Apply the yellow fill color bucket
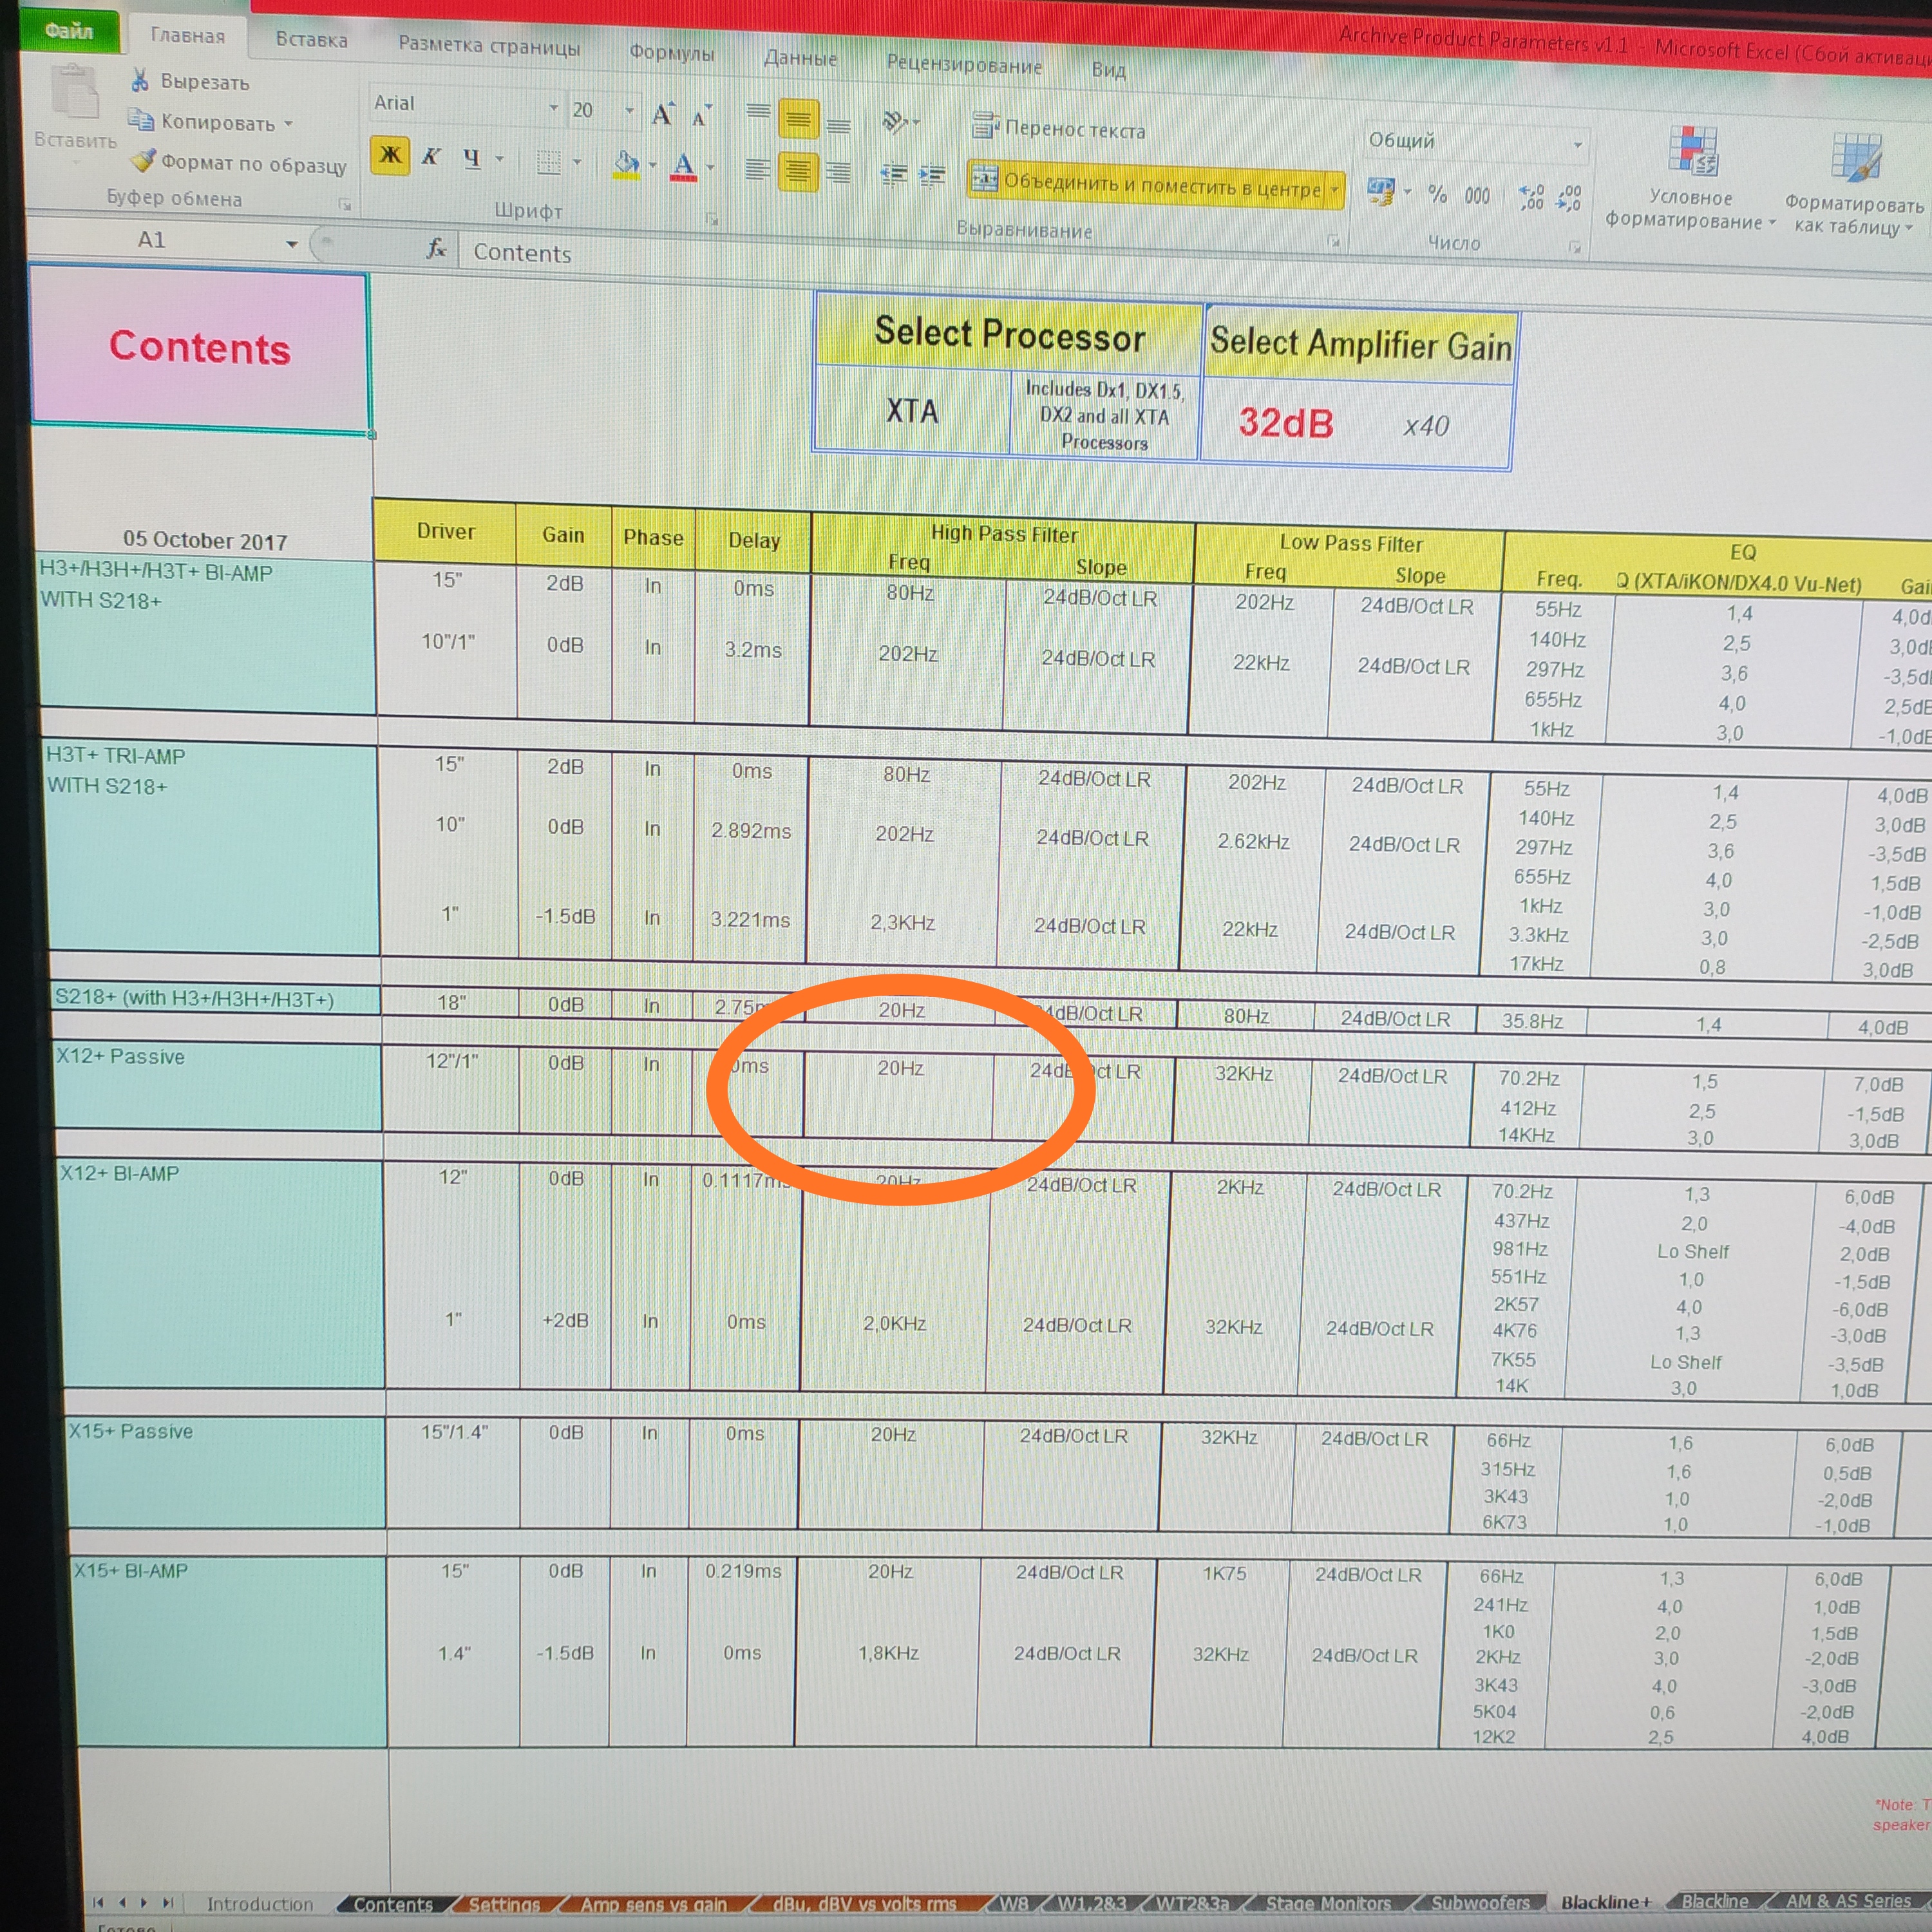Image resolution: width=1932 pixels, height=1932 pixels. click(626, 165)
